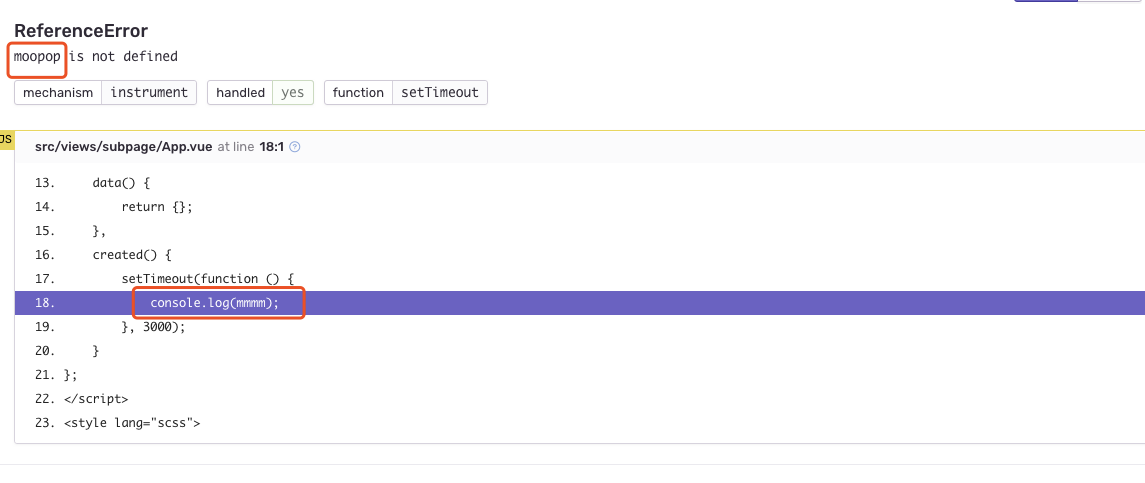Click the line number 18:1 text
Screen dimensions: 1145x483
(272, 147)
